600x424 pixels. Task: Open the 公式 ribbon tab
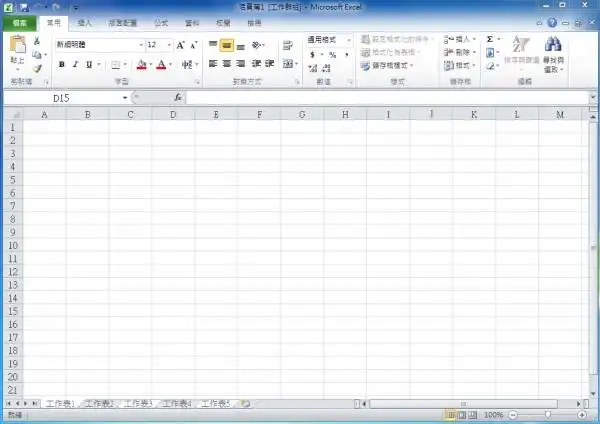coord(160,21)
